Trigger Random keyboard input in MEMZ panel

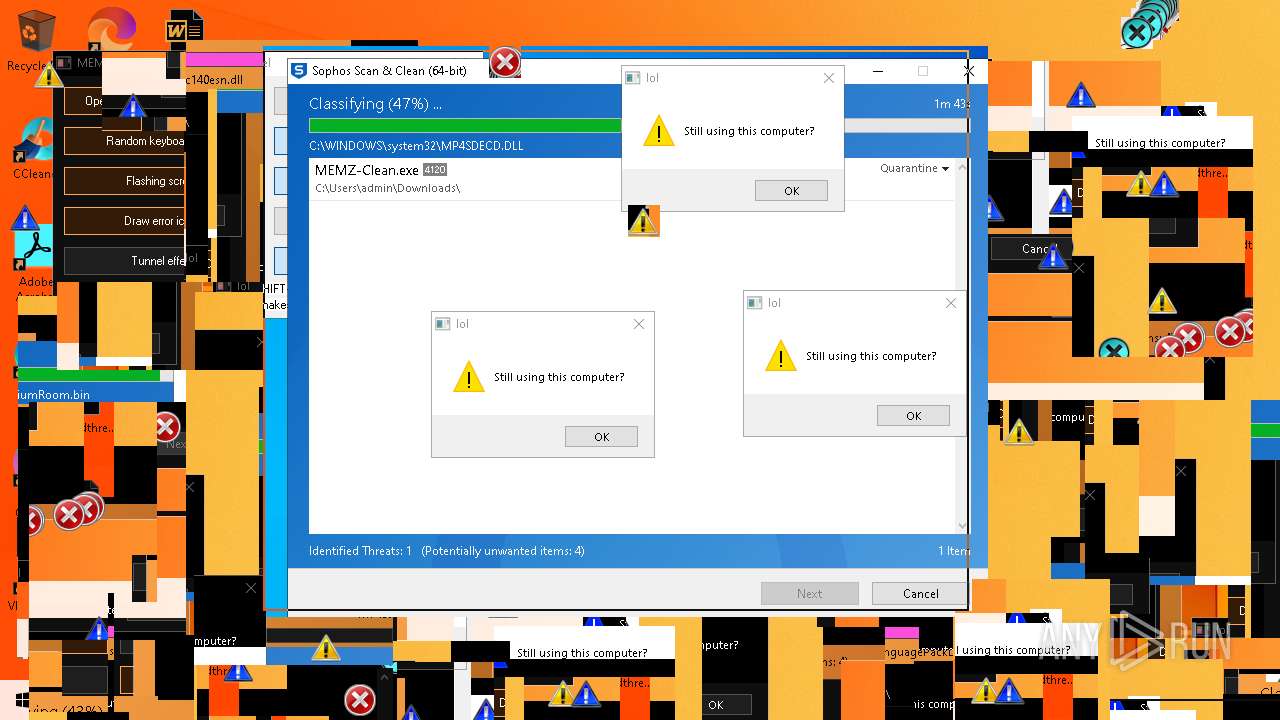125,141
